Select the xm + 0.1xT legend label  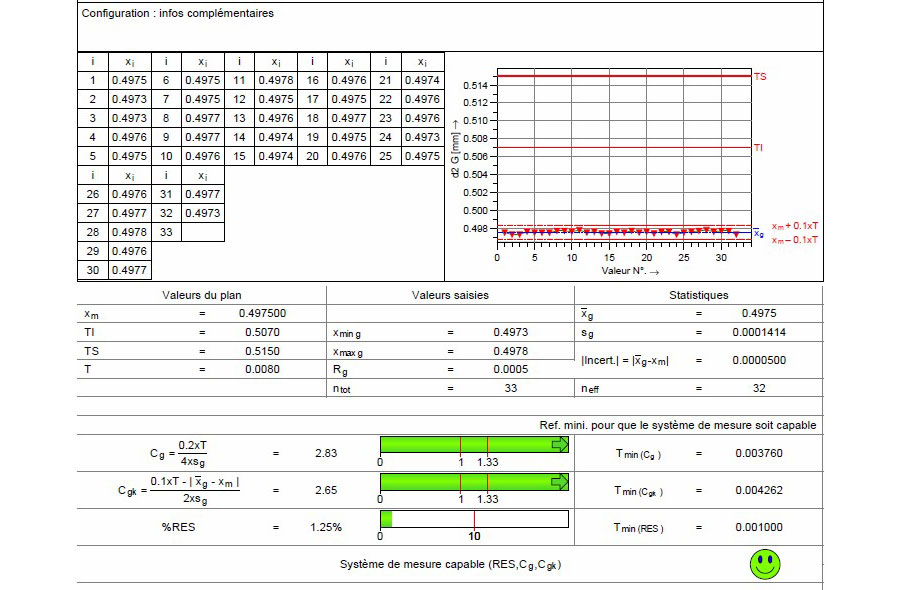coord(795,226)
